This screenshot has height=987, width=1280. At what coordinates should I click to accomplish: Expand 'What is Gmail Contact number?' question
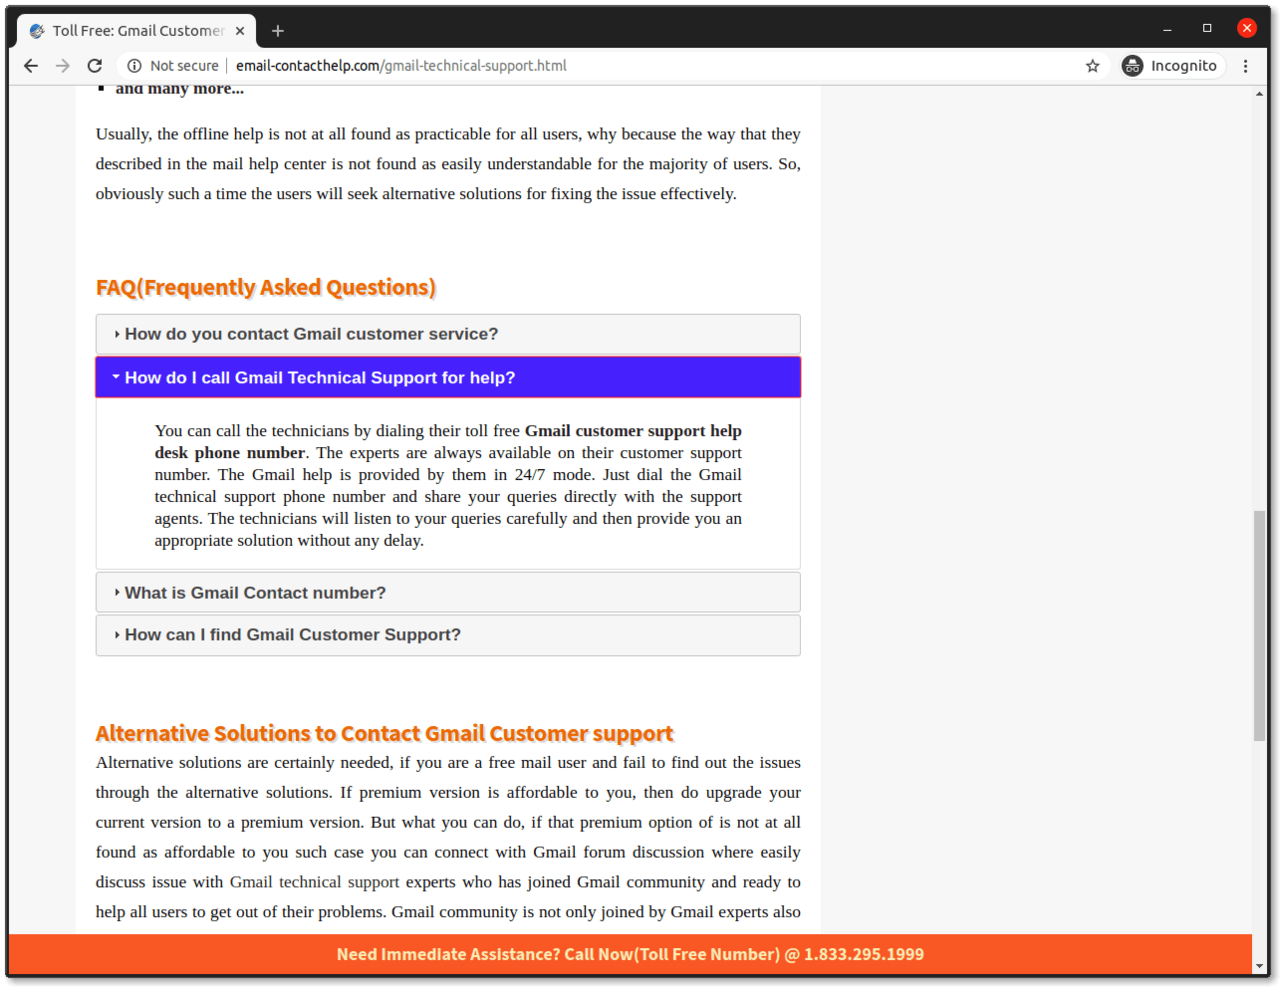(448, 593)
